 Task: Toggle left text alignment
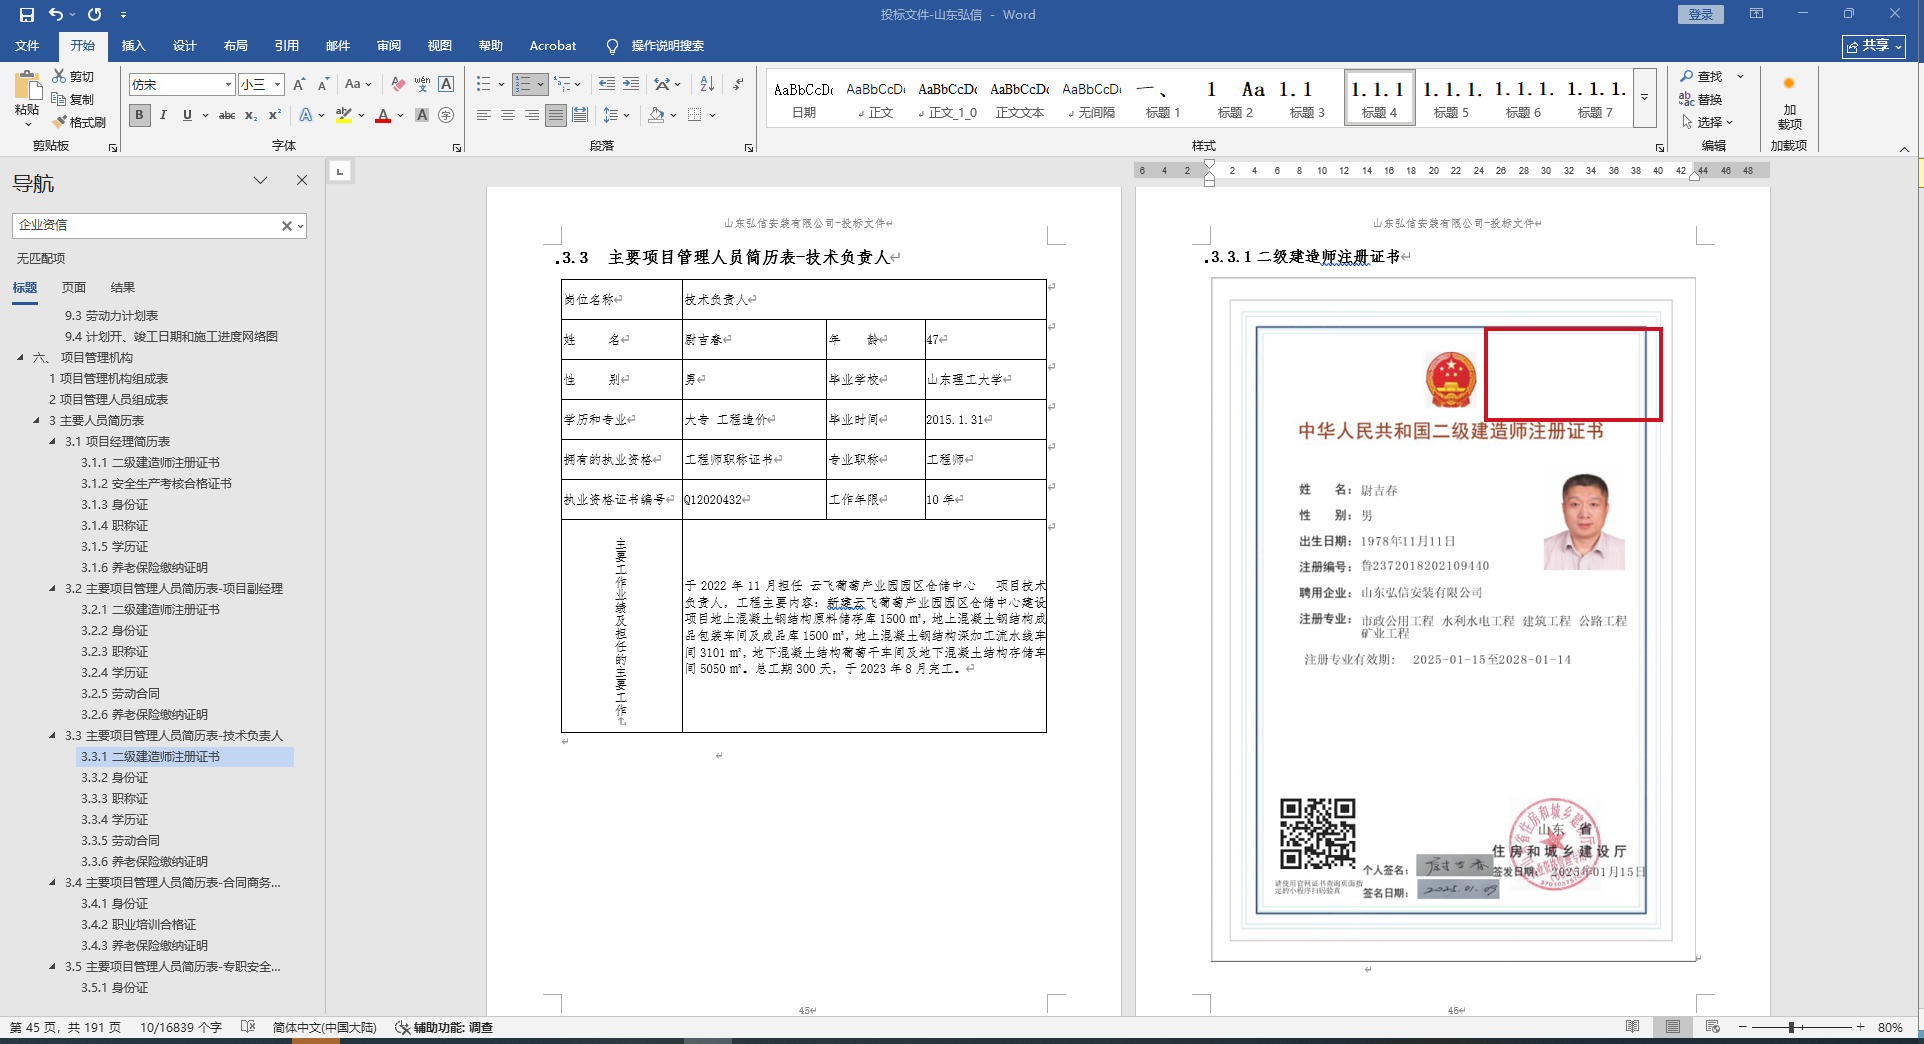(484, 116)
